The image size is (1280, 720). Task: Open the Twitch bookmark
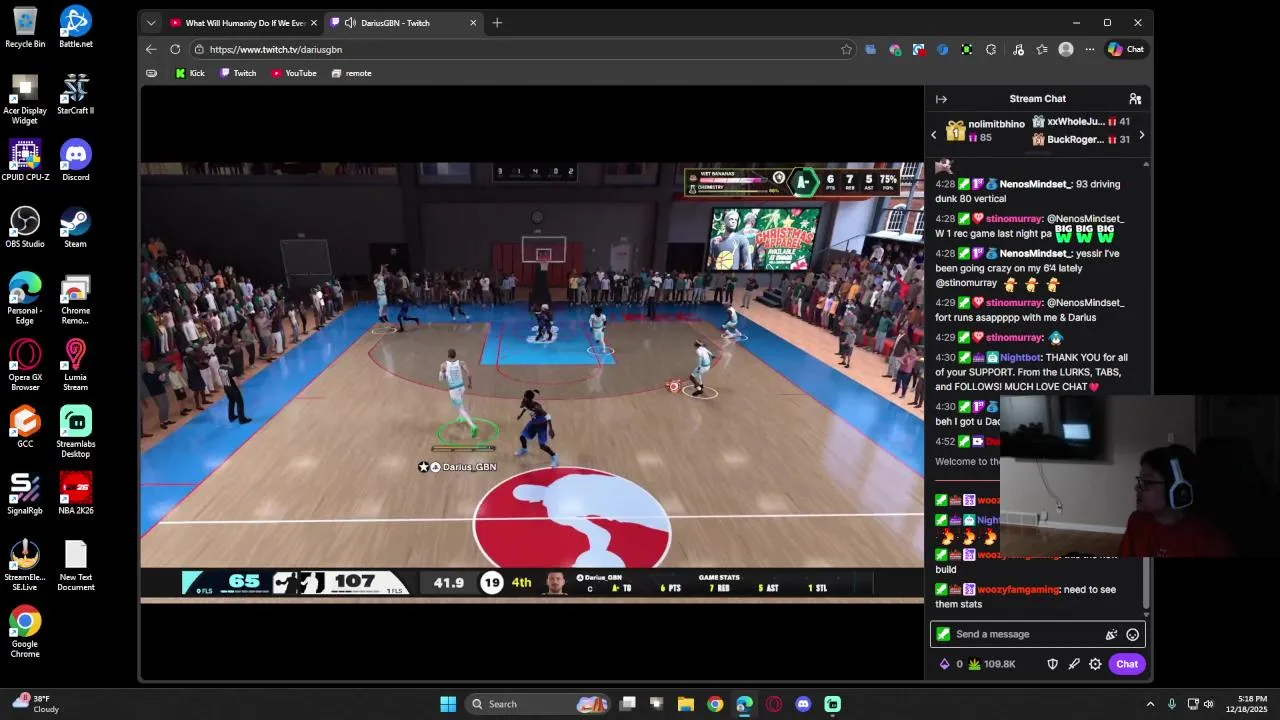click(x=238, y=73)
